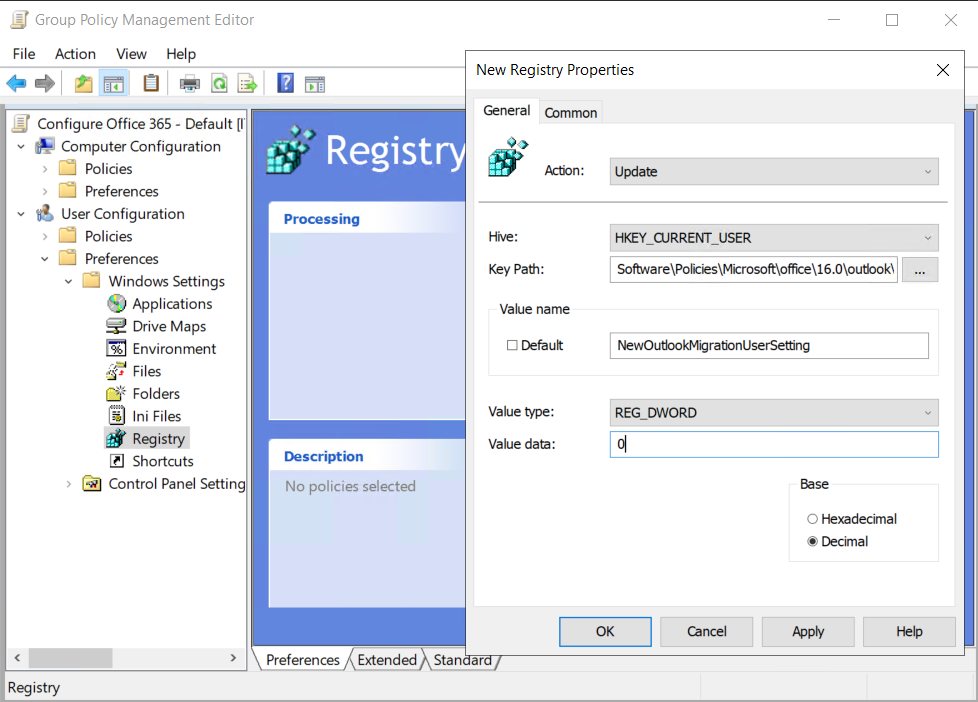The image size is (978, 702).
Task: Open the Shortcuts preference item
Action: tap(150, 461)
